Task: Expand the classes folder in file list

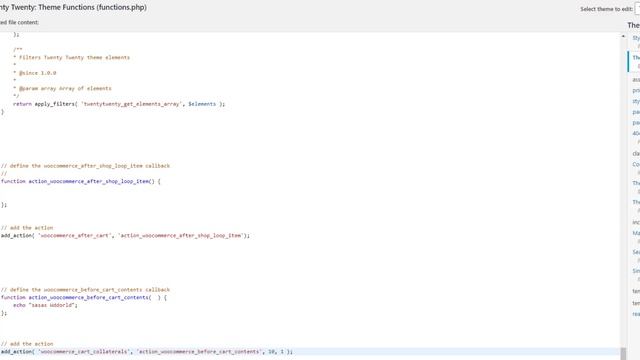Action: click(636, 153)
